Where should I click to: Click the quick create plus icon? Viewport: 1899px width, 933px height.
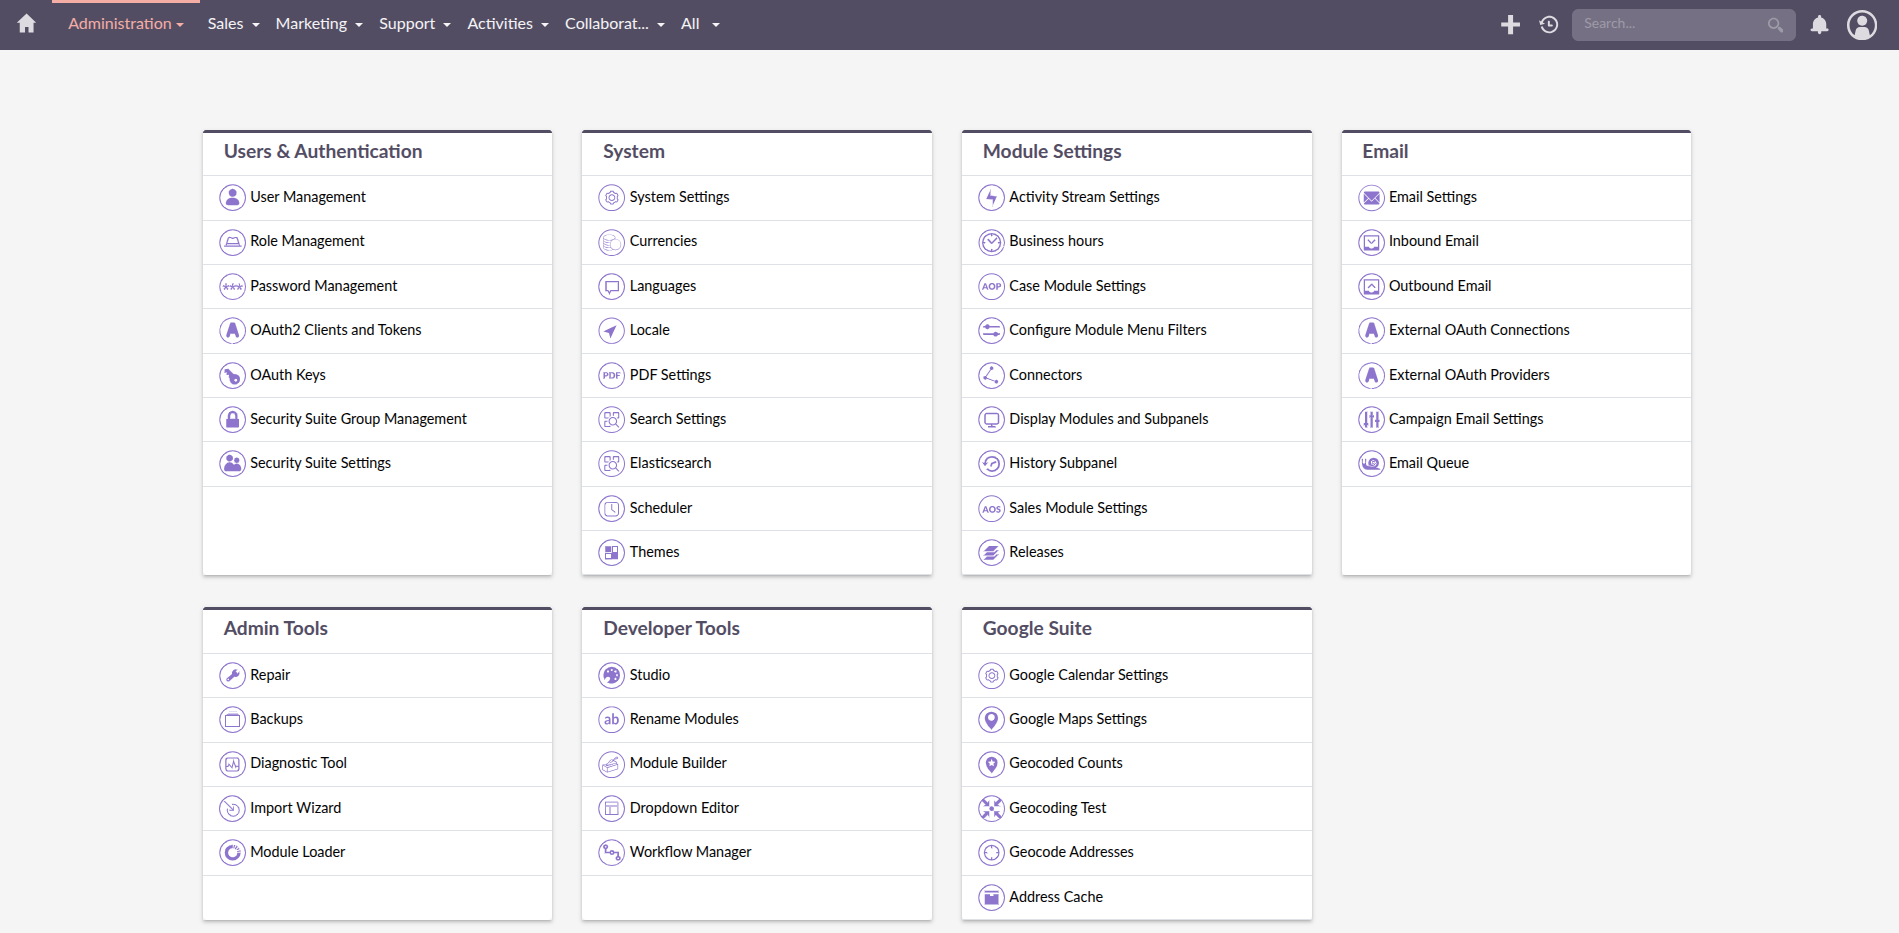[x=1510, y=24]
